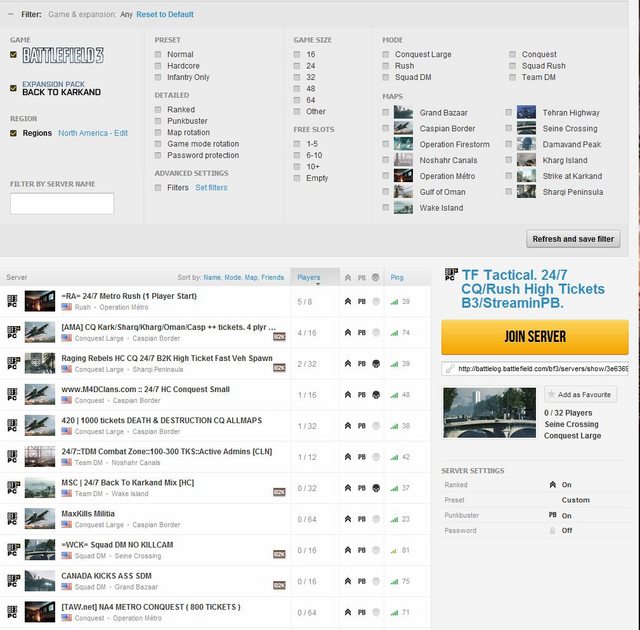640x630 pixels.
Task: Select the Grand Bazaar map thumbnail
Action: pos(403,112)
